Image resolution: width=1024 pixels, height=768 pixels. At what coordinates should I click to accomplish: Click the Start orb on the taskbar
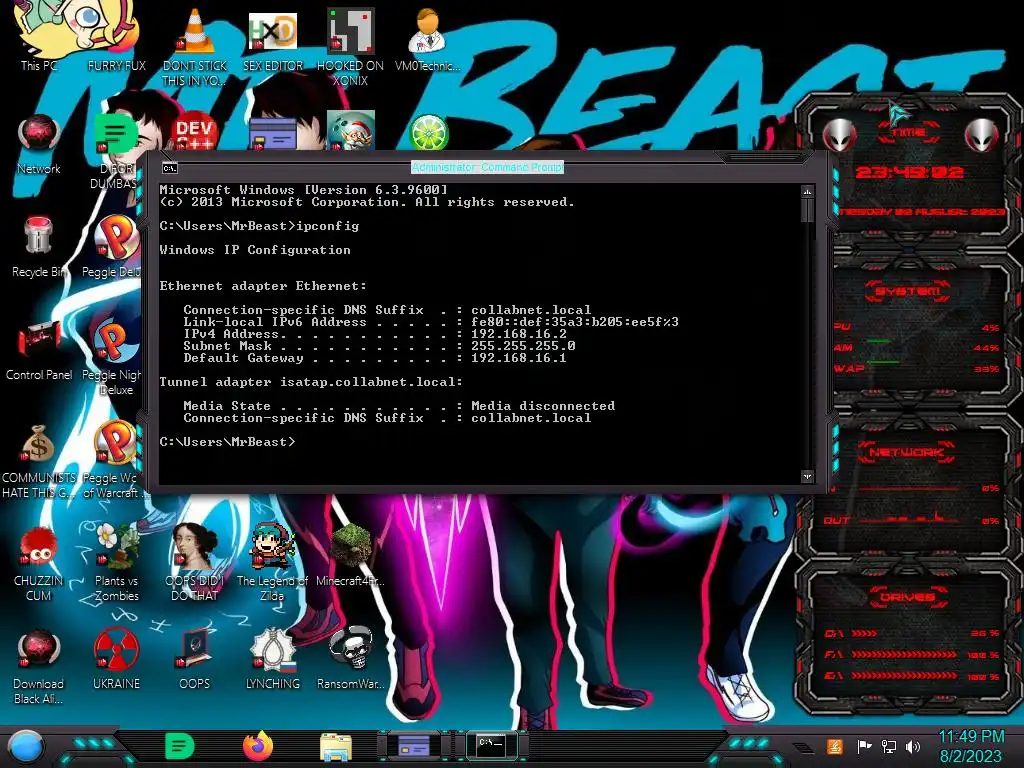(26, 747)
